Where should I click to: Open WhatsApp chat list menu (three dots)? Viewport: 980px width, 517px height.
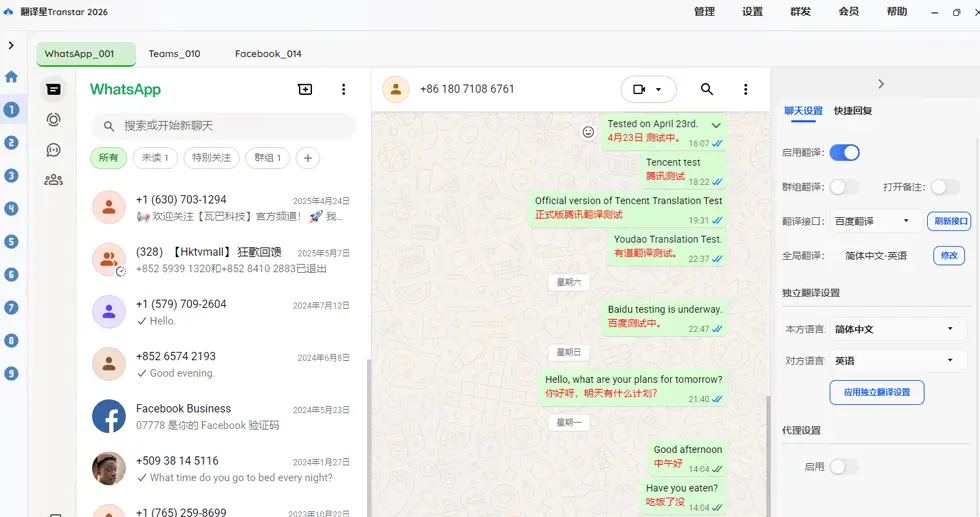343,89
